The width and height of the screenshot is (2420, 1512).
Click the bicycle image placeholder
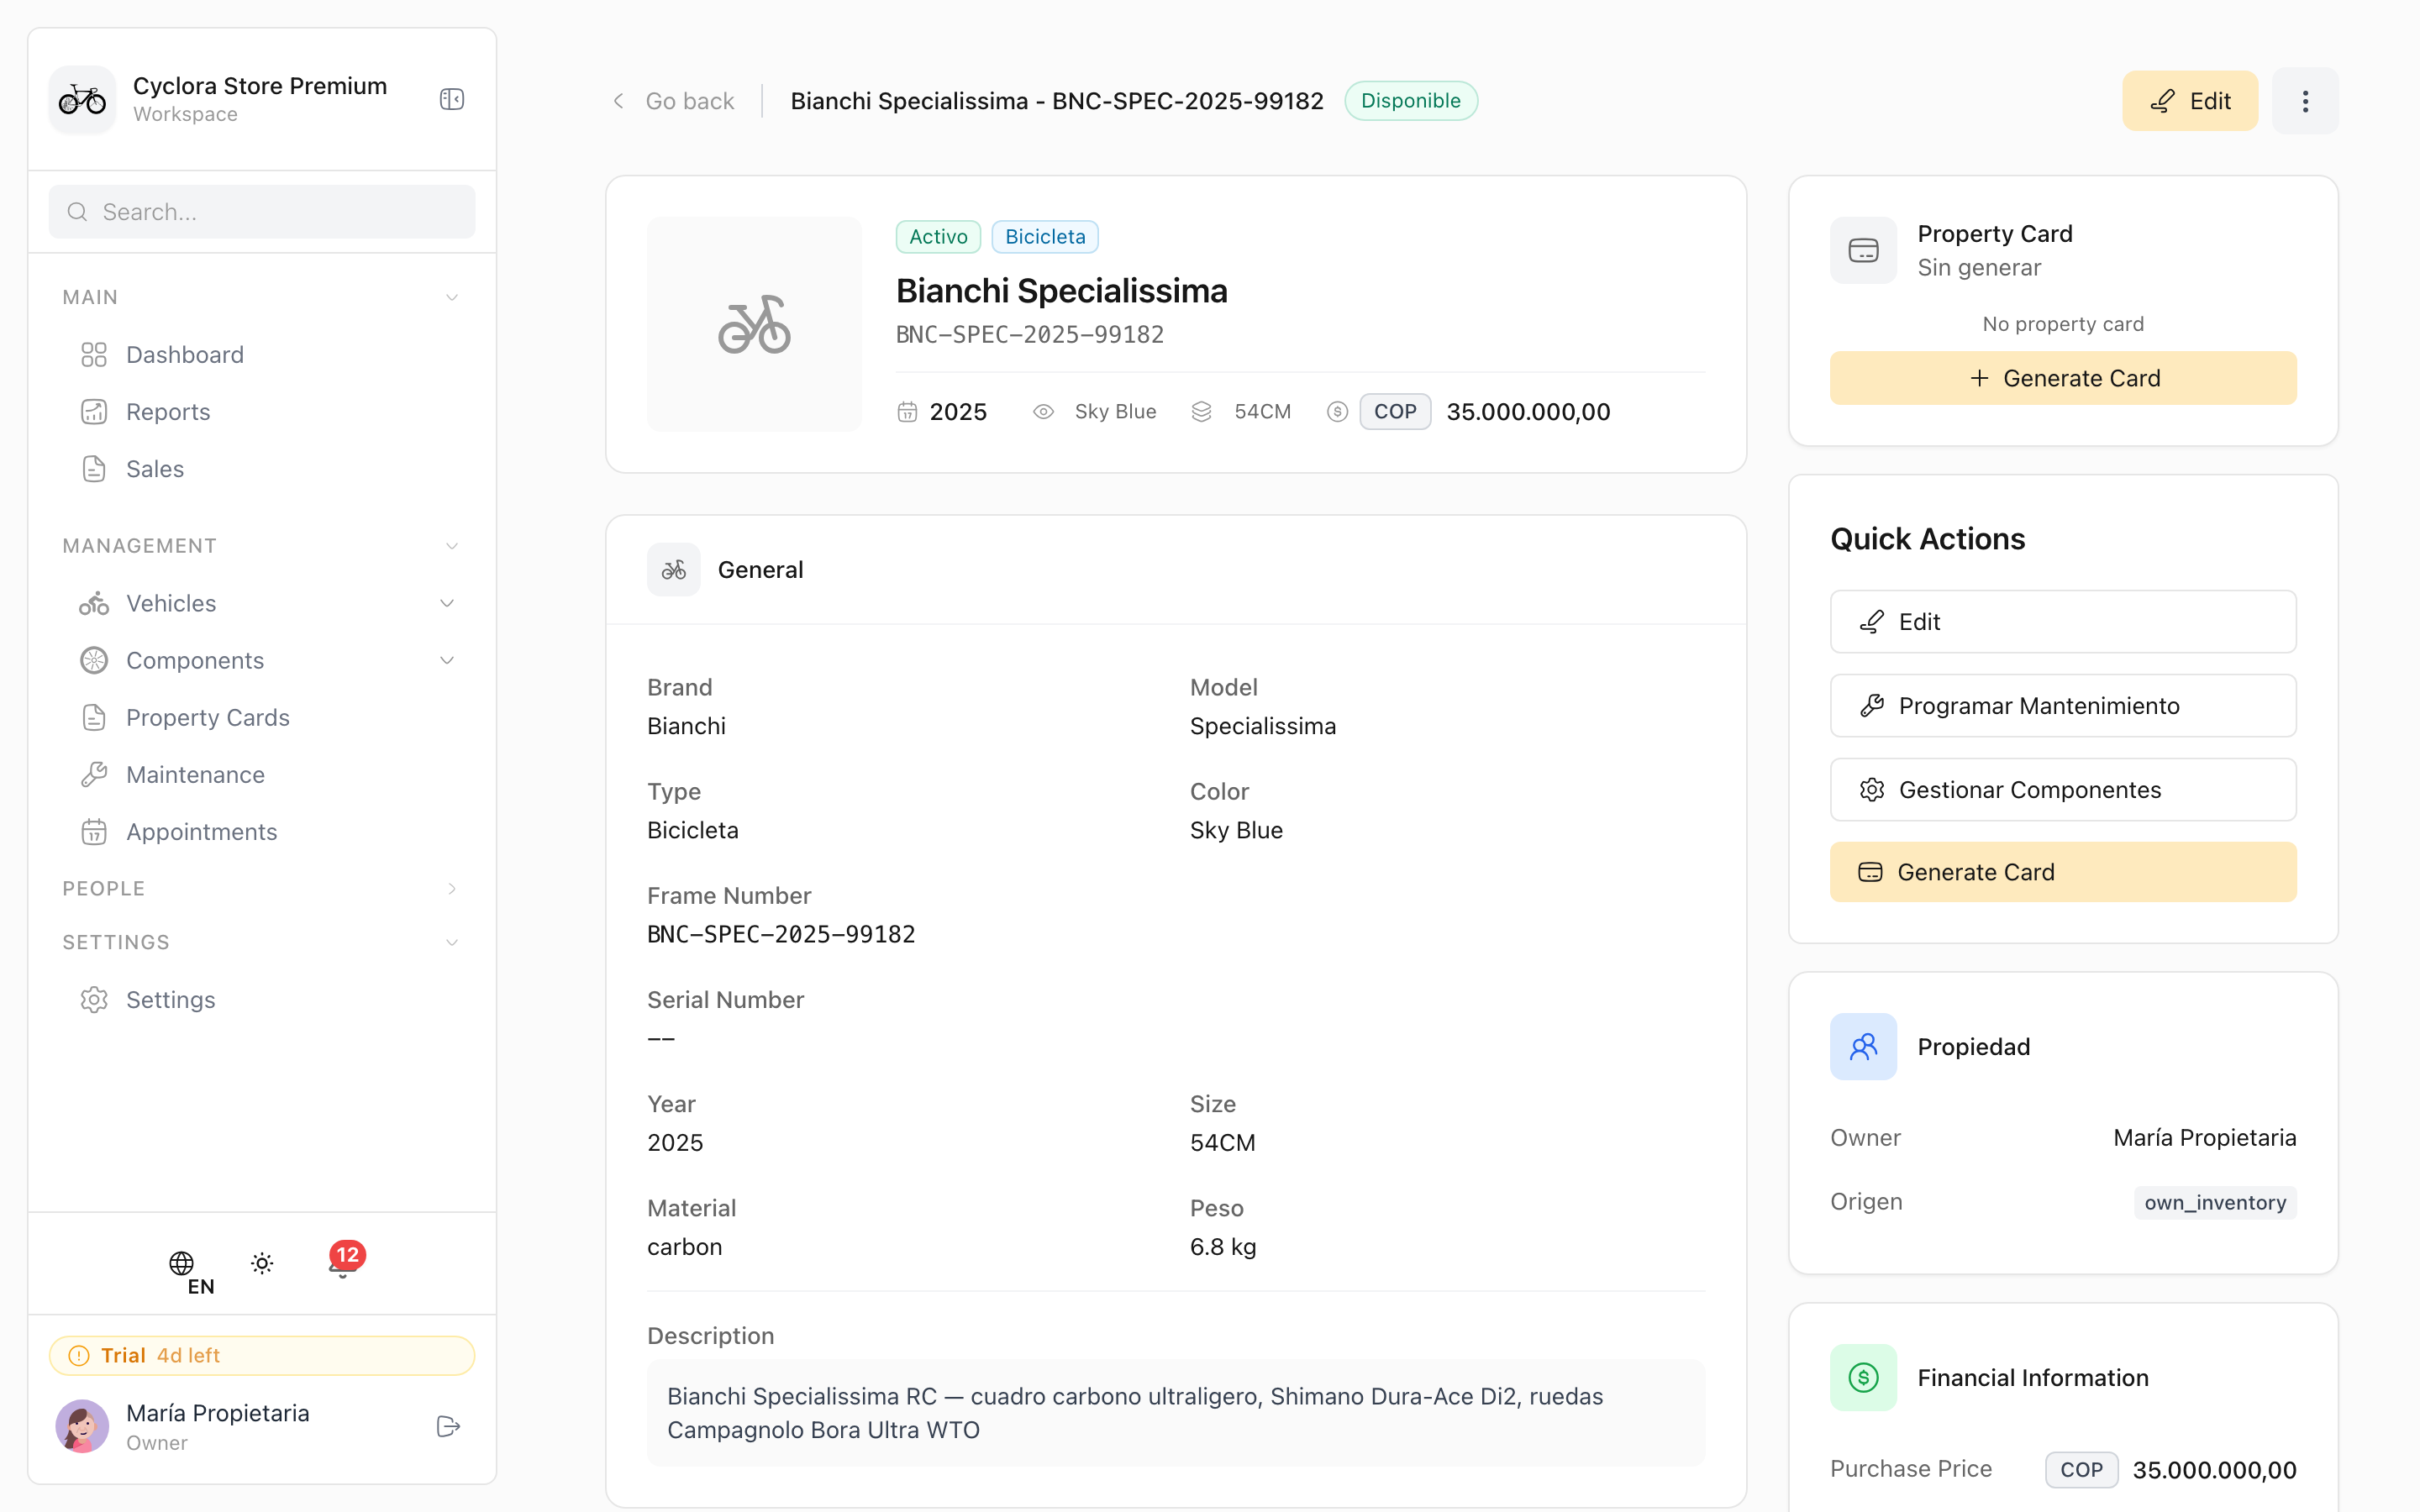pos(754,324)
